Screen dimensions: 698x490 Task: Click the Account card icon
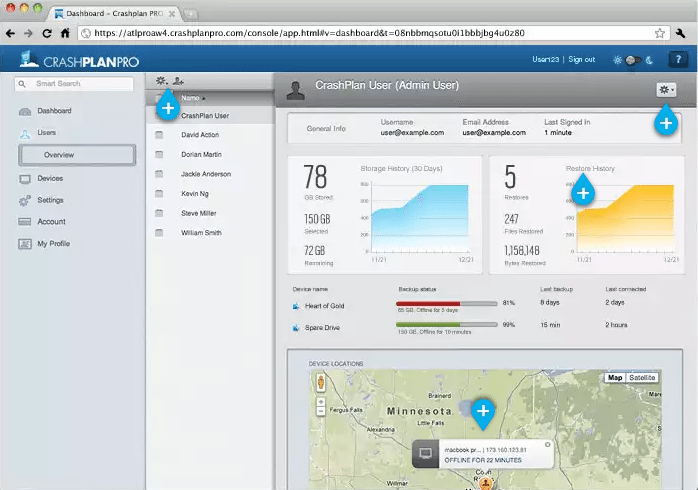[x=25, y=222]
